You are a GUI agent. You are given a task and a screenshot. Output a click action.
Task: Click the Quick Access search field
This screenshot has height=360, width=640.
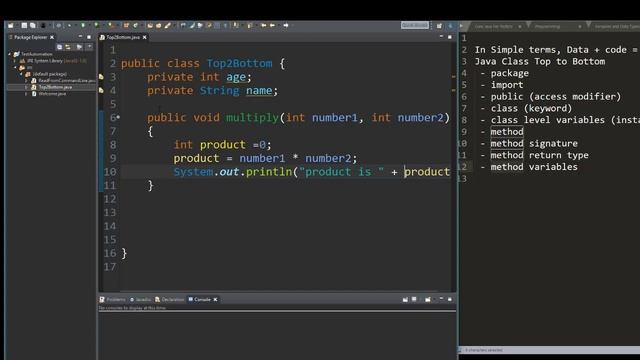[415, 25]
